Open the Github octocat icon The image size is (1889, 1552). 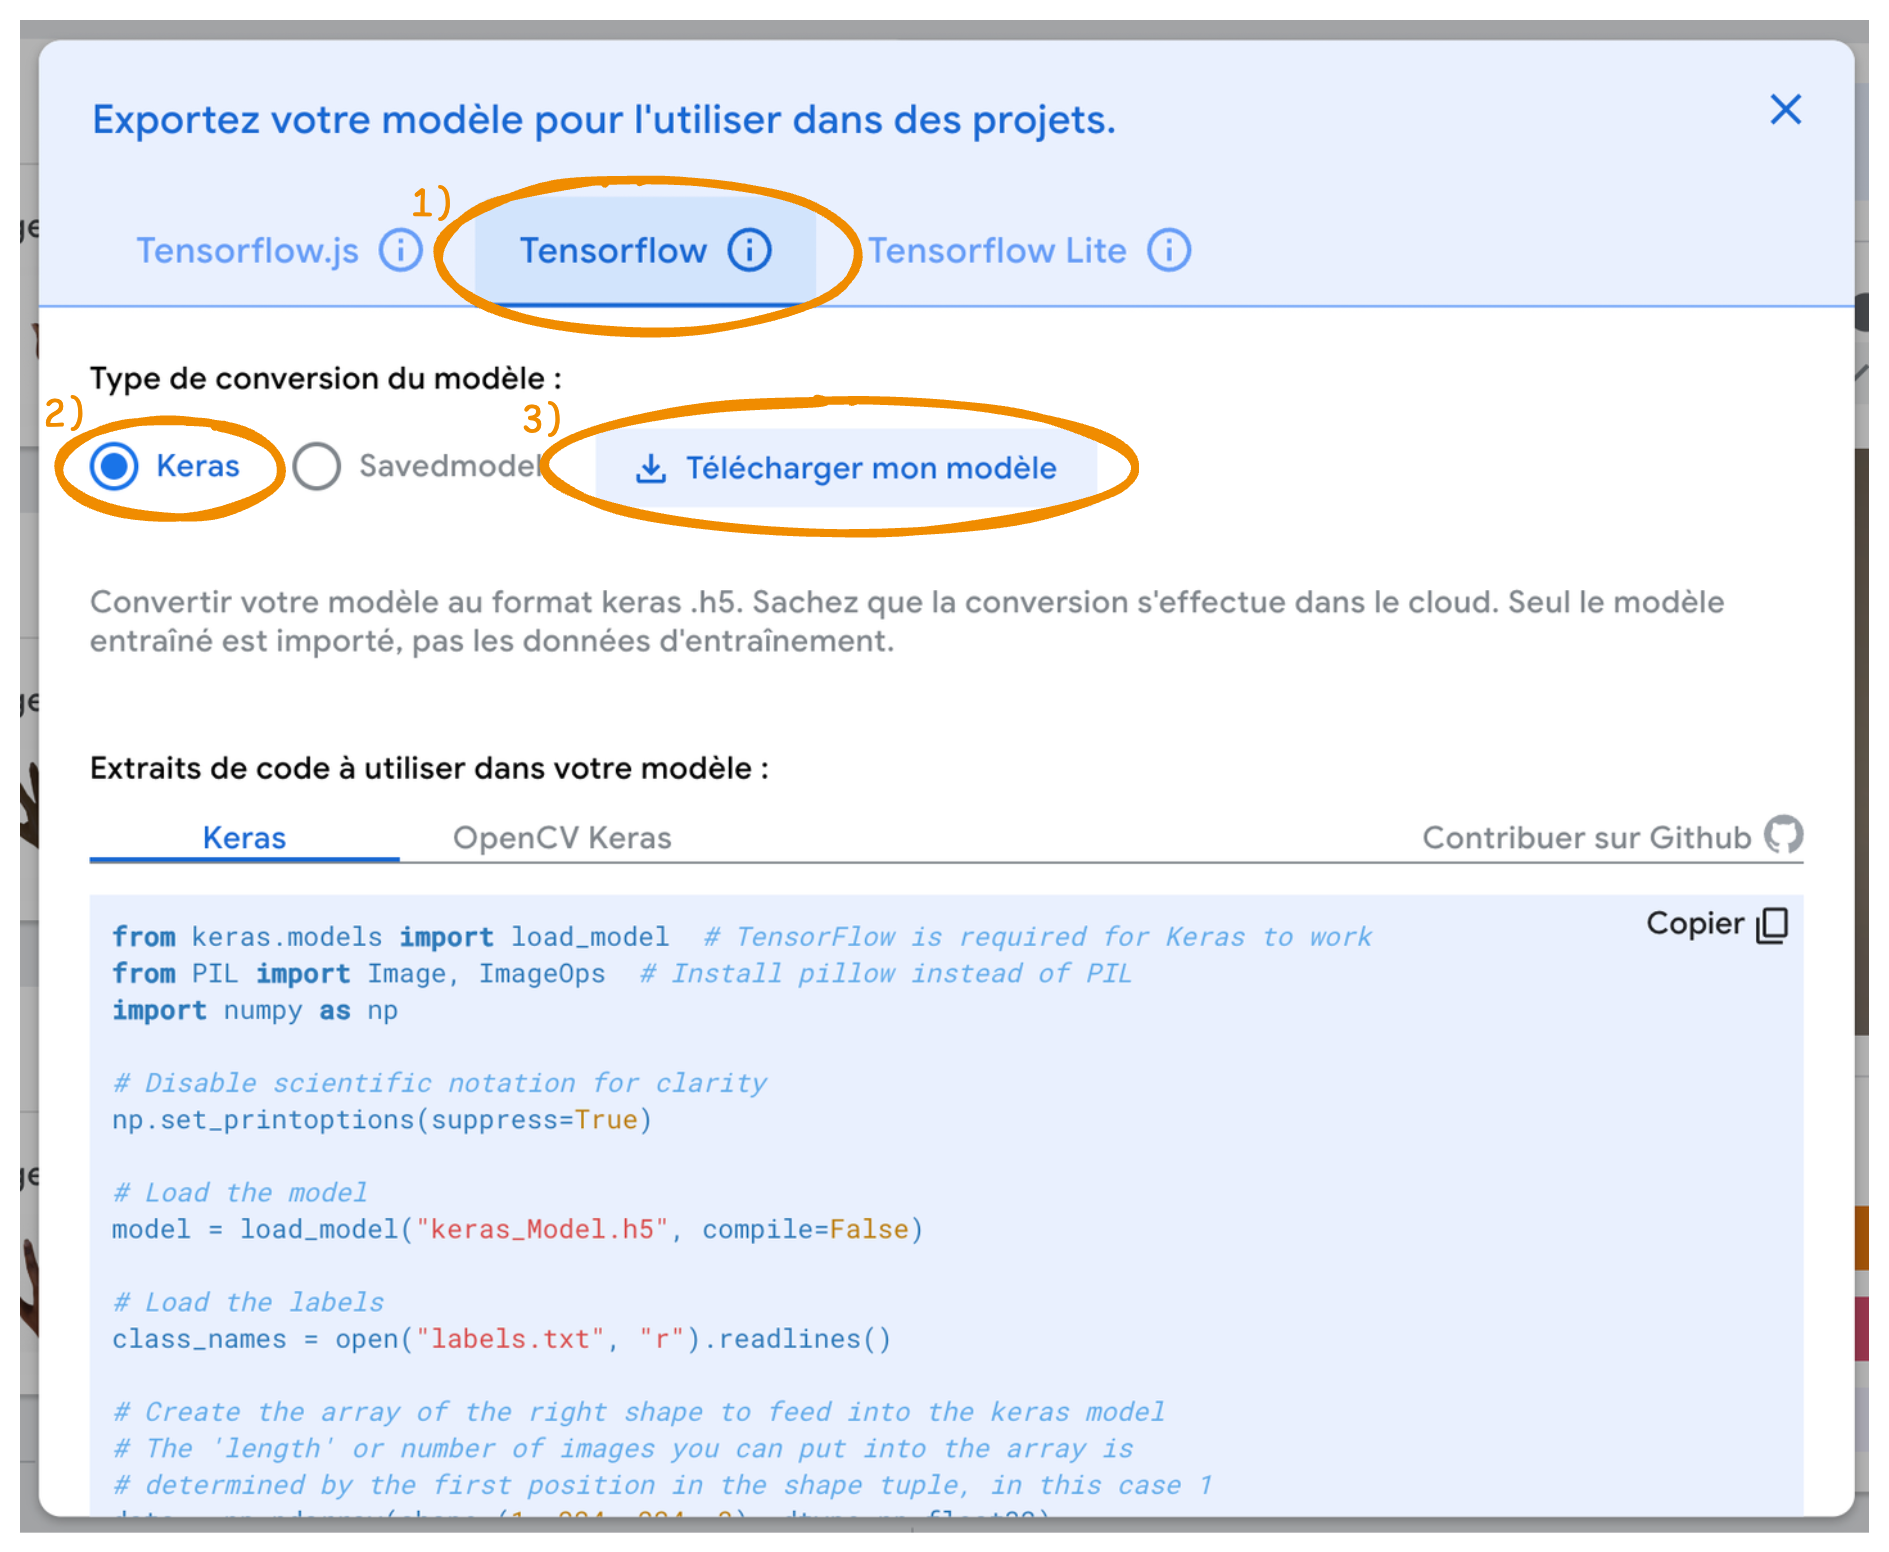(1783, 835)
